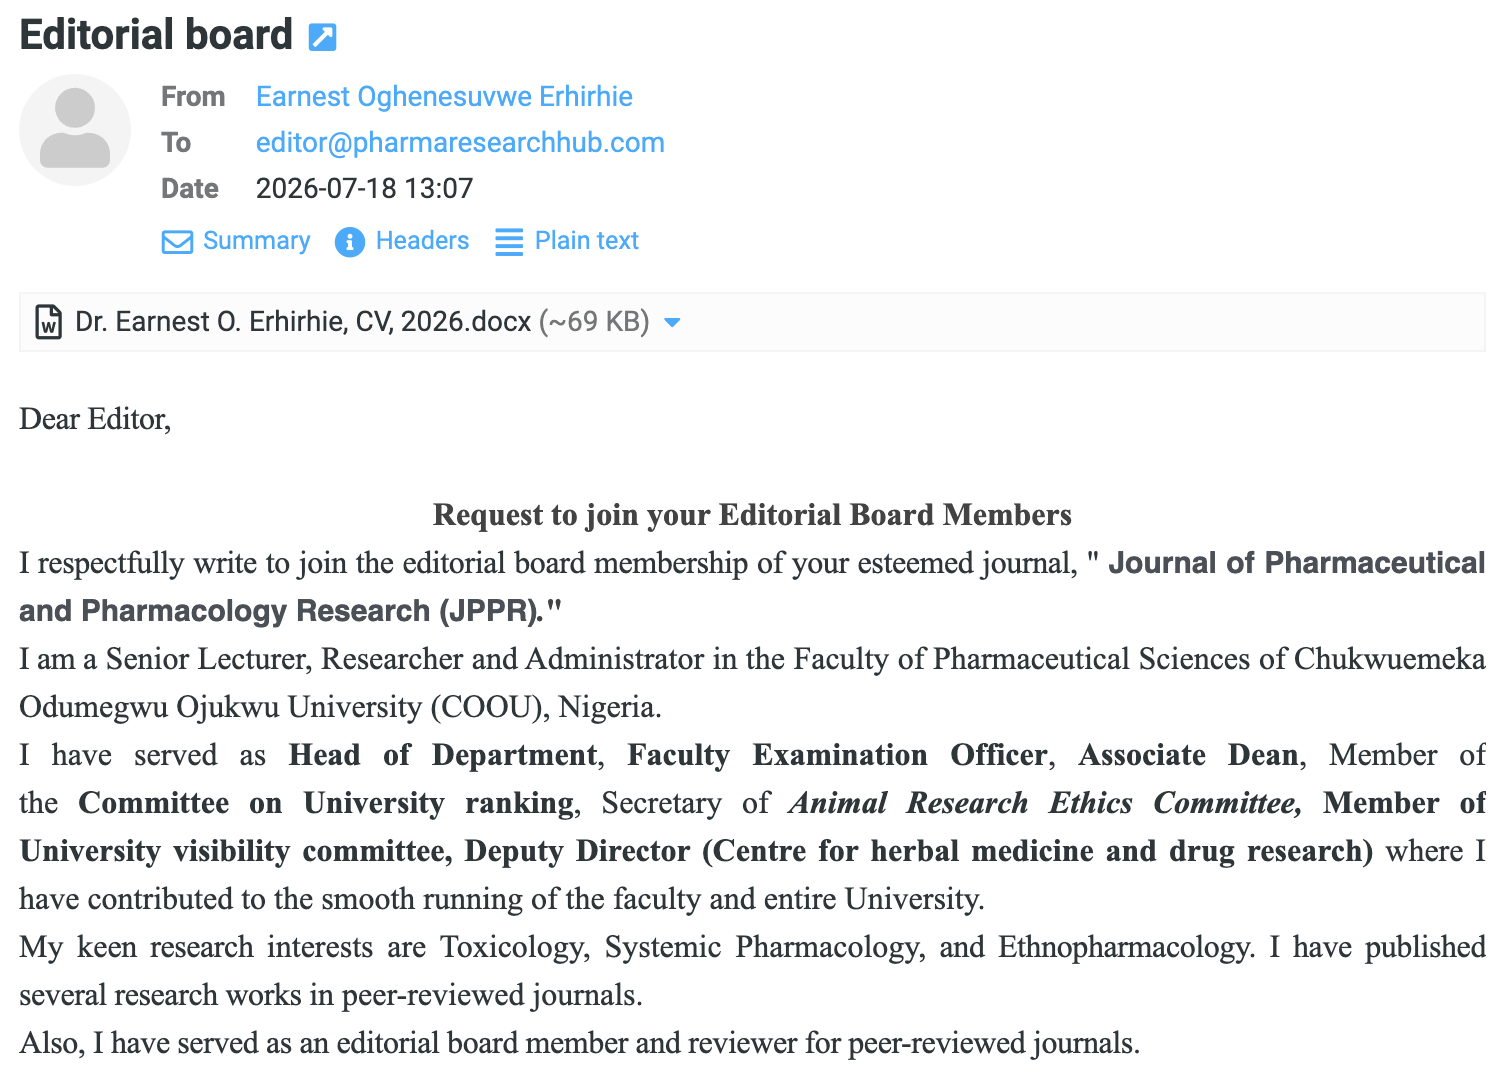Click the ~69 KB attachment size label

(x=594, y=322)
